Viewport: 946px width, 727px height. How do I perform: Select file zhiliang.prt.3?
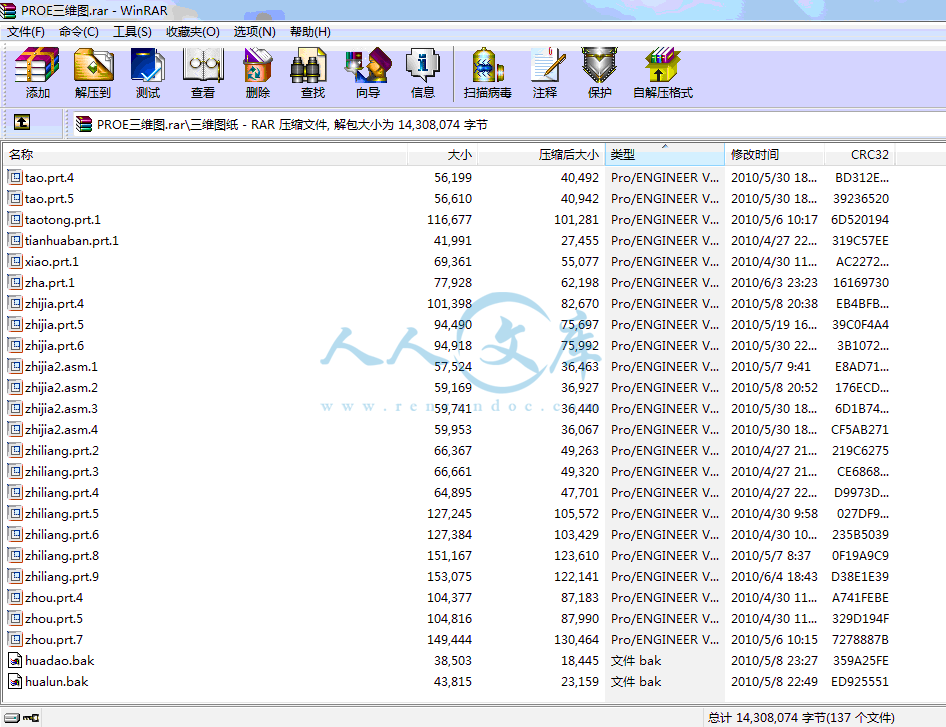click(x=62, y=472)
